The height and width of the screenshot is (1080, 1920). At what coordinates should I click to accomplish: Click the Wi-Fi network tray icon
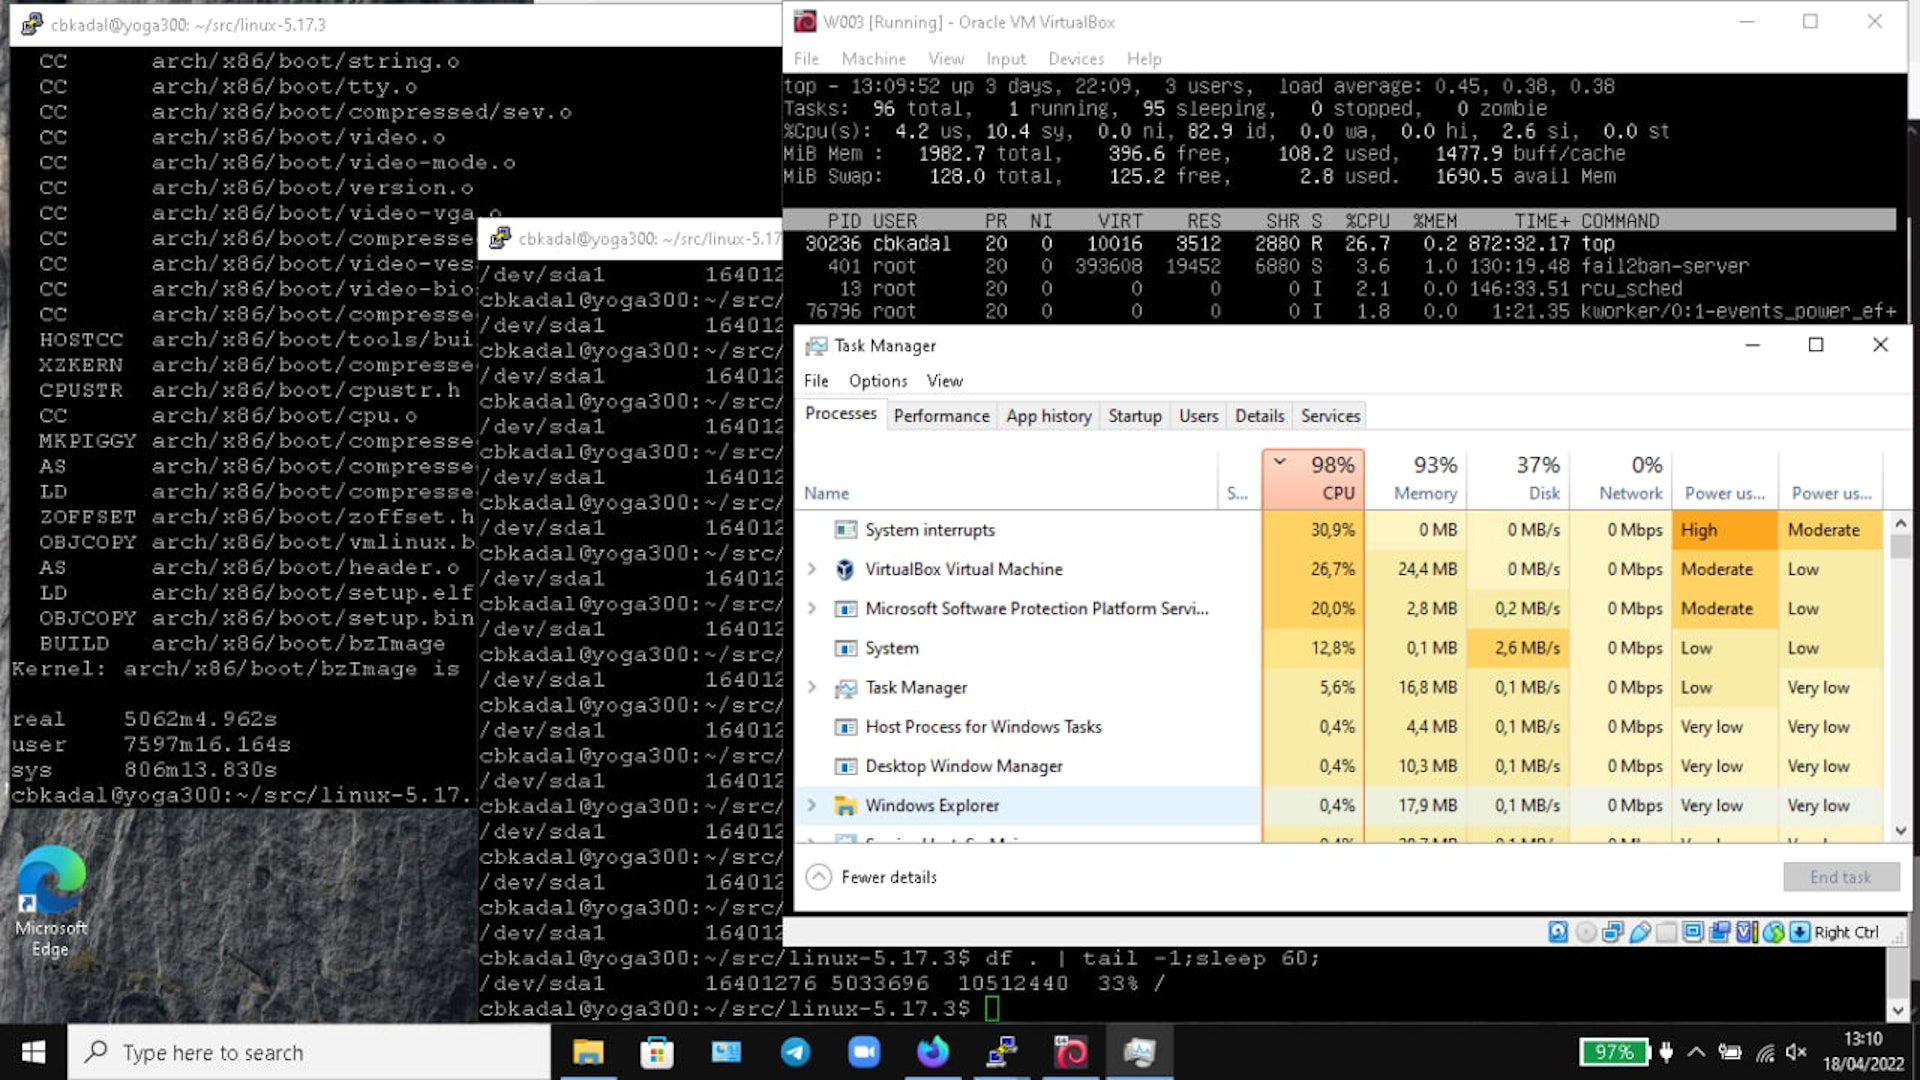1765,1052
